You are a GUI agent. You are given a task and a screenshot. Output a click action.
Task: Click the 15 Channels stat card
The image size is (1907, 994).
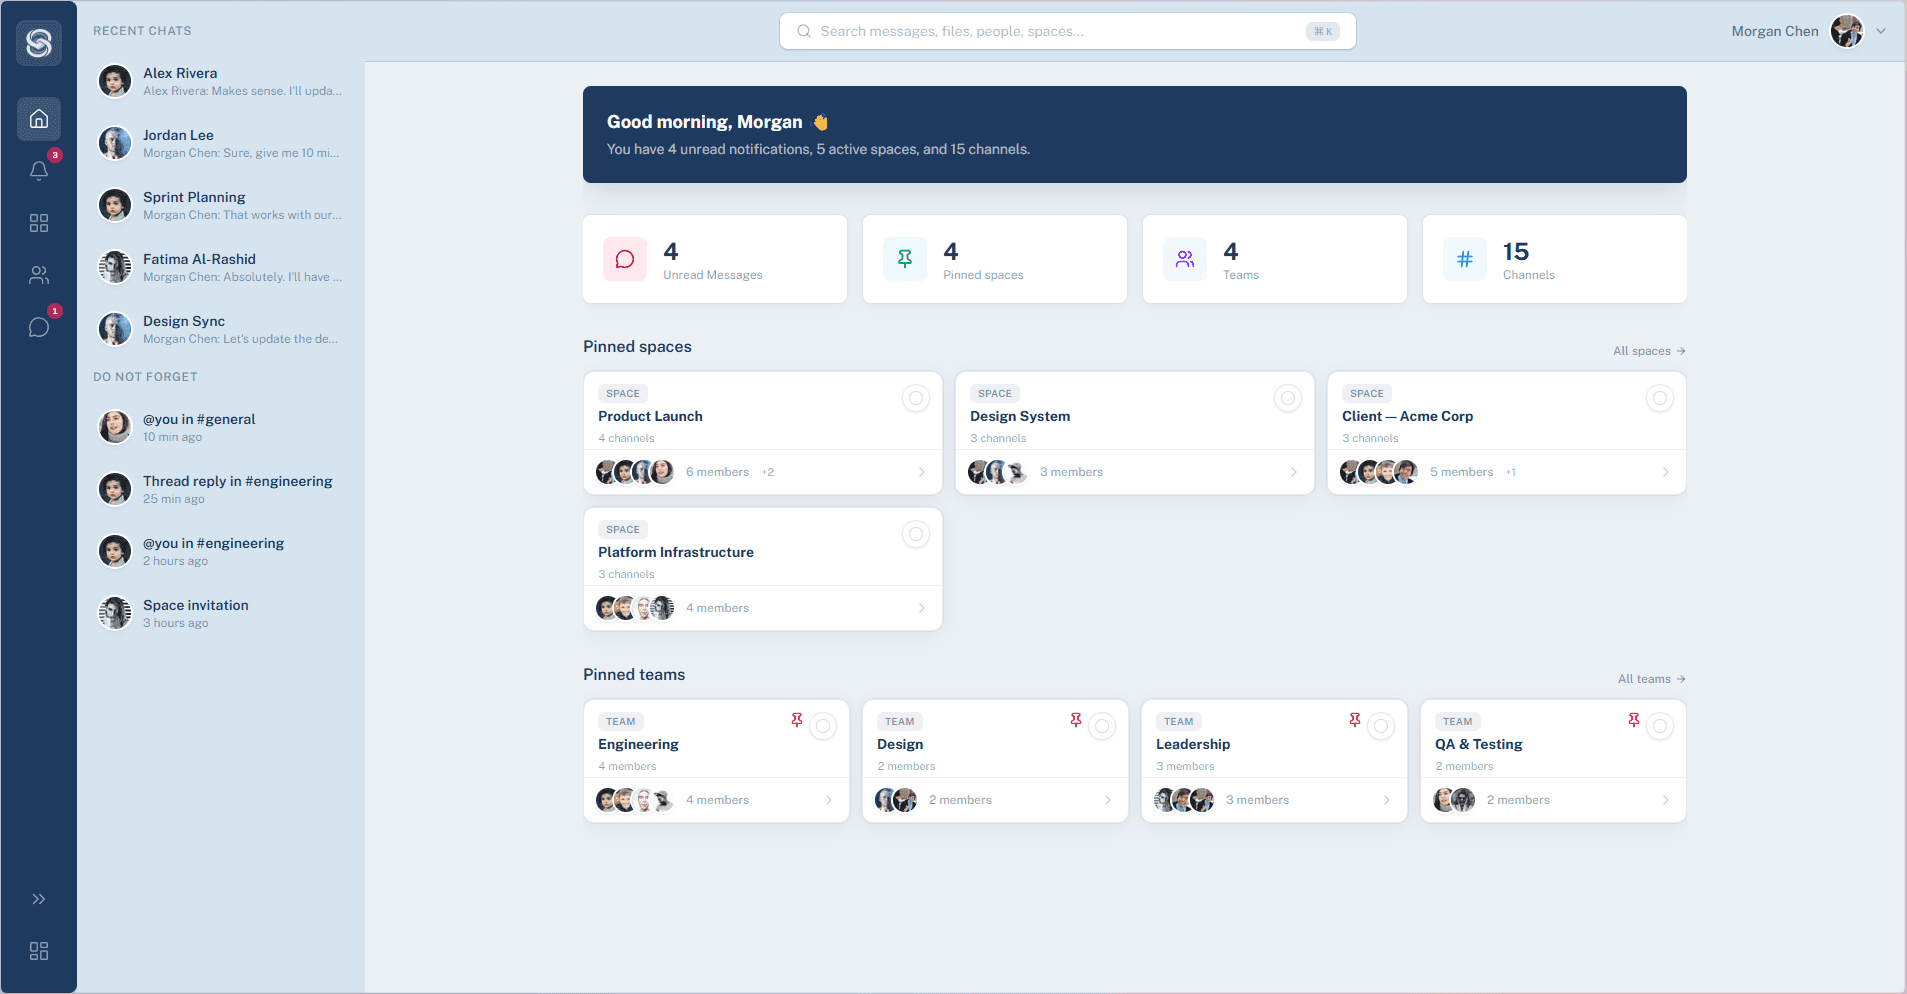click(x=1555, y=259)
